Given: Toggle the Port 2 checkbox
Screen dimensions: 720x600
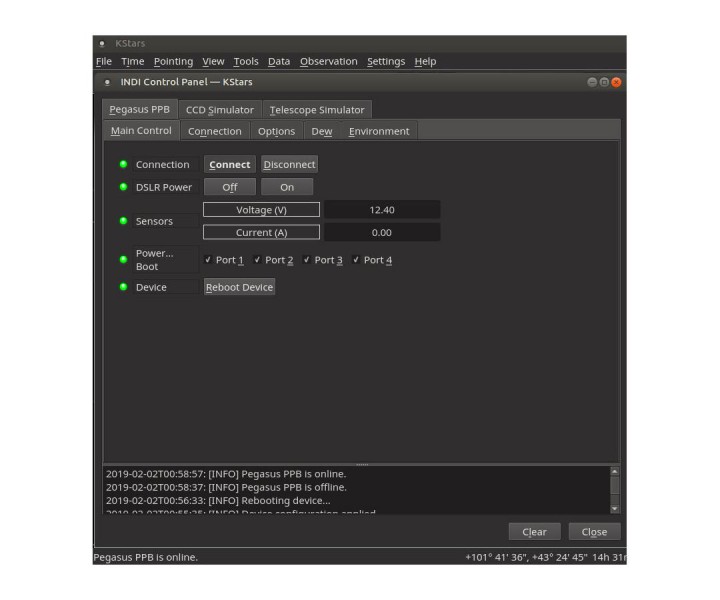Looking at the screenshot, I should (257, 260).
